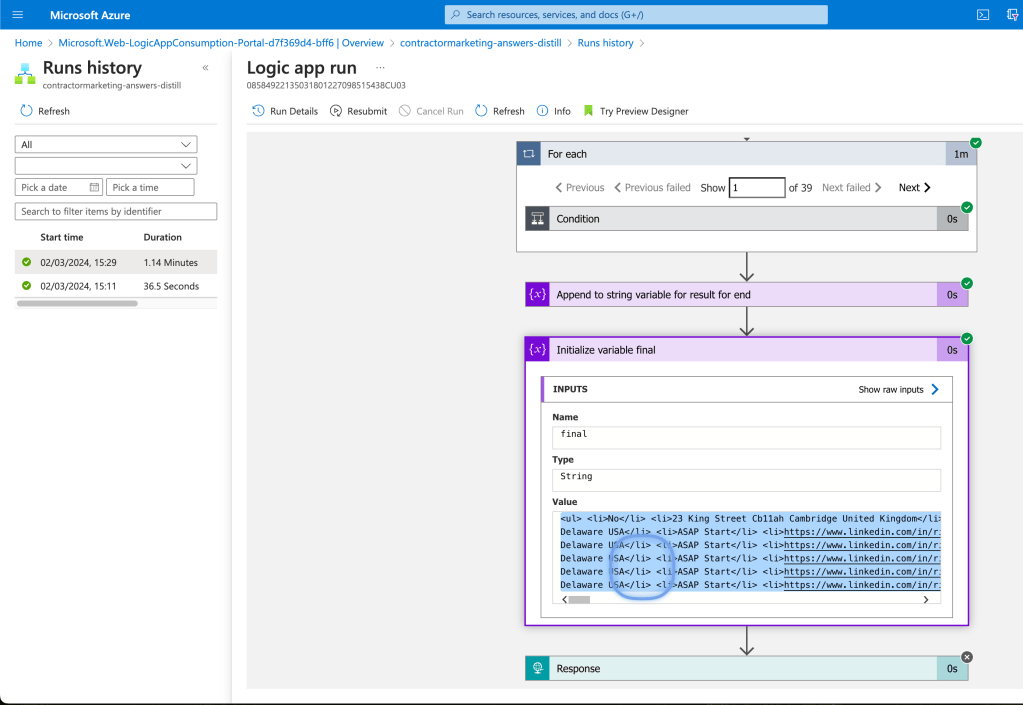The width and height of the screenshot is (1023, 705).
Task: Click the Microsoft Azure logo text
Action: (90, 15)
